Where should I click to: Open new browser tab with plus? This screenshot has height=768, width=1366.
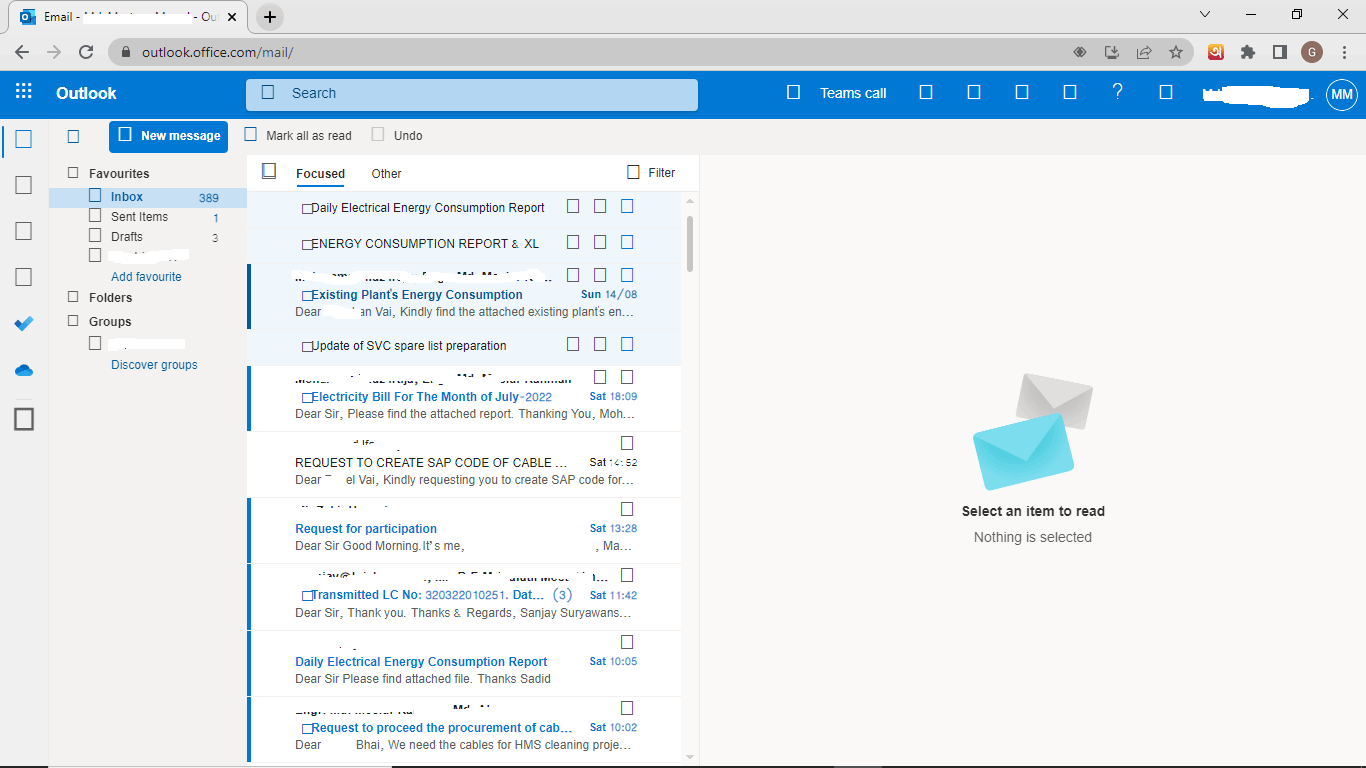270,17
